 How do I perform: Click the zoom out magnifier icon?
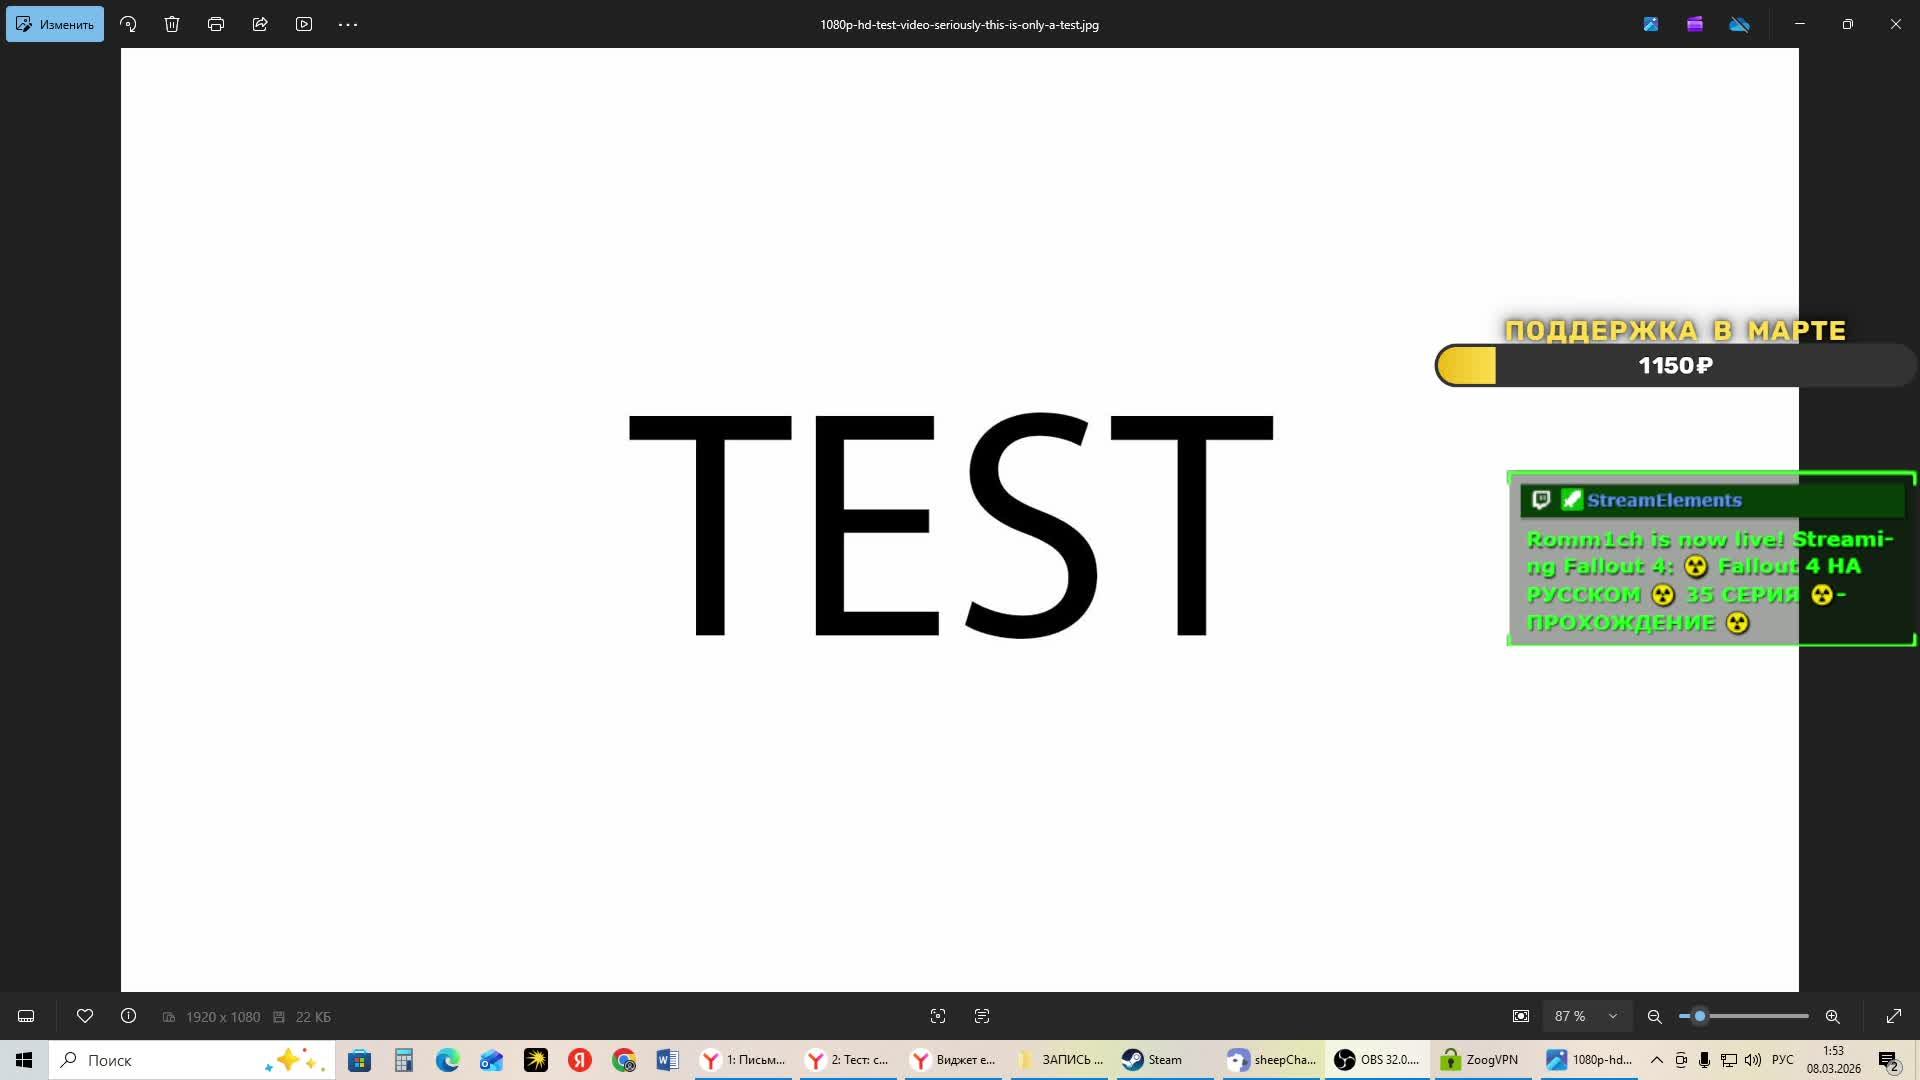1655,1016
